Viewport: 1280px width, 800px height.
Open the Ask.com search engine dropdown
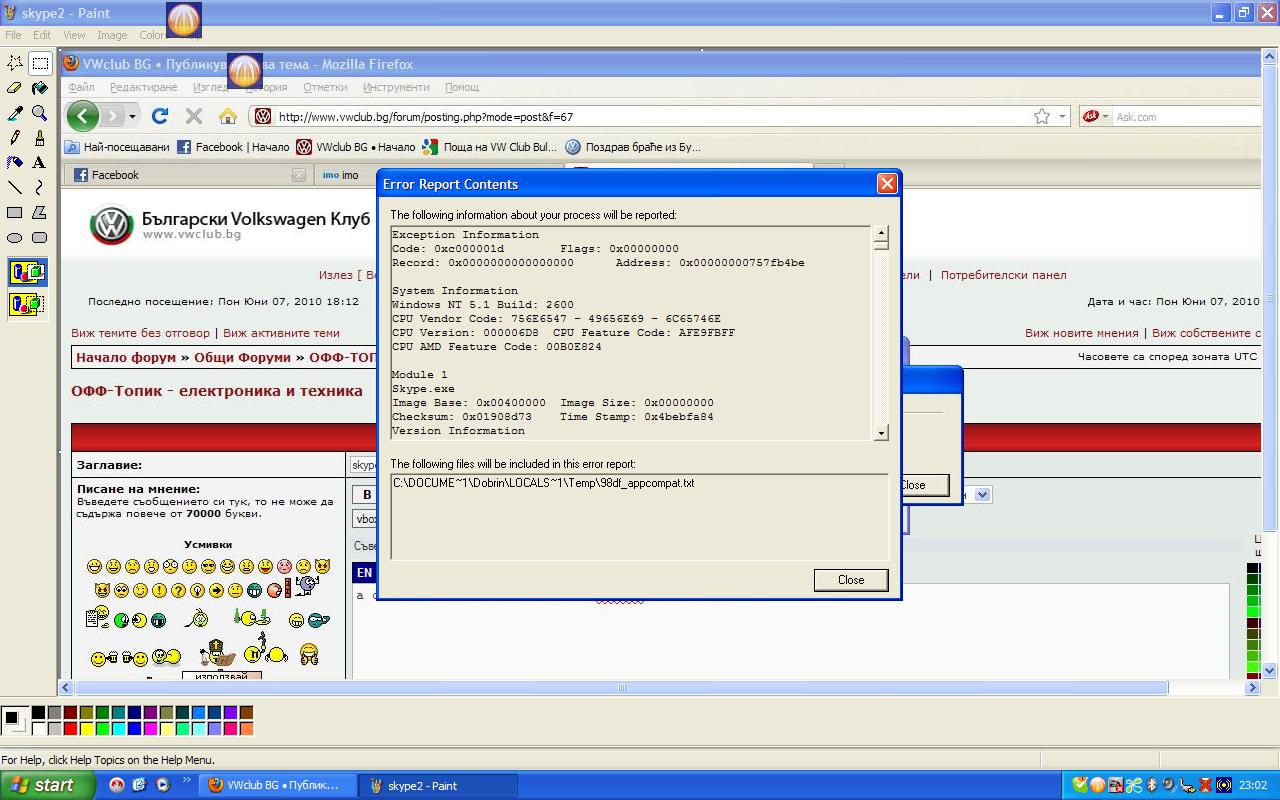point(1105,117)
